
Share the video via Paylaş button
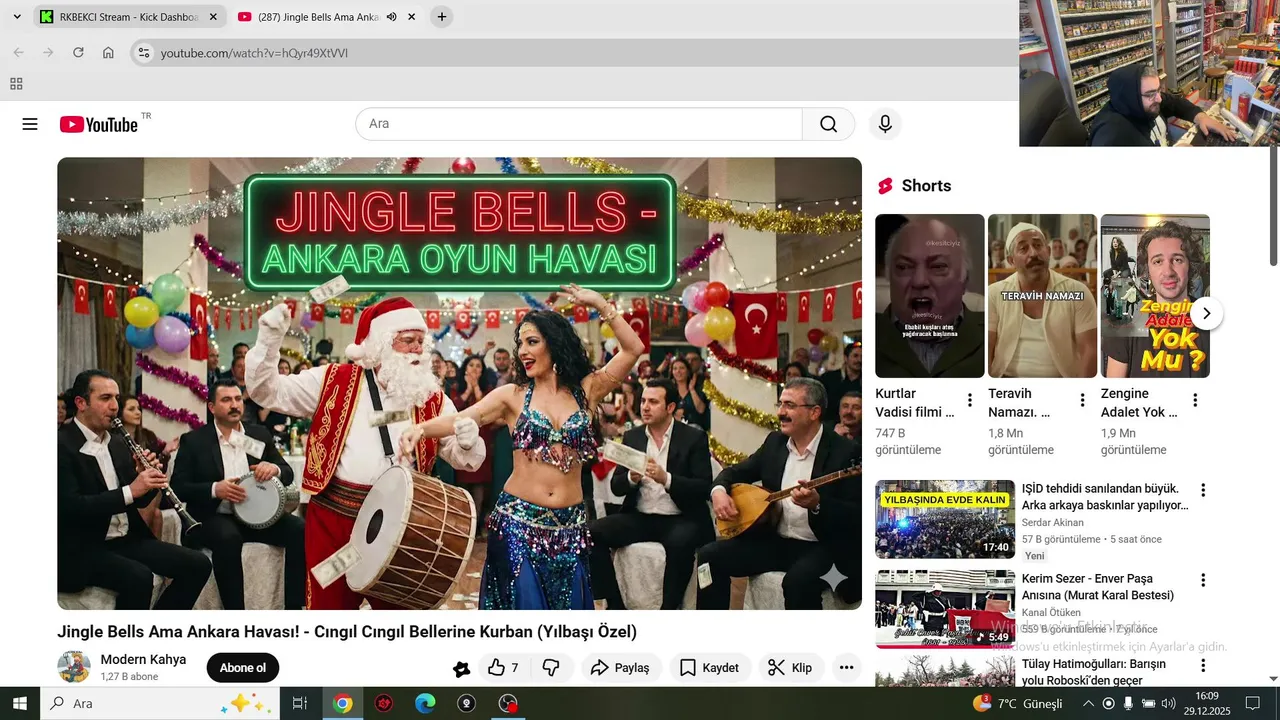click(x=620, y=668)
